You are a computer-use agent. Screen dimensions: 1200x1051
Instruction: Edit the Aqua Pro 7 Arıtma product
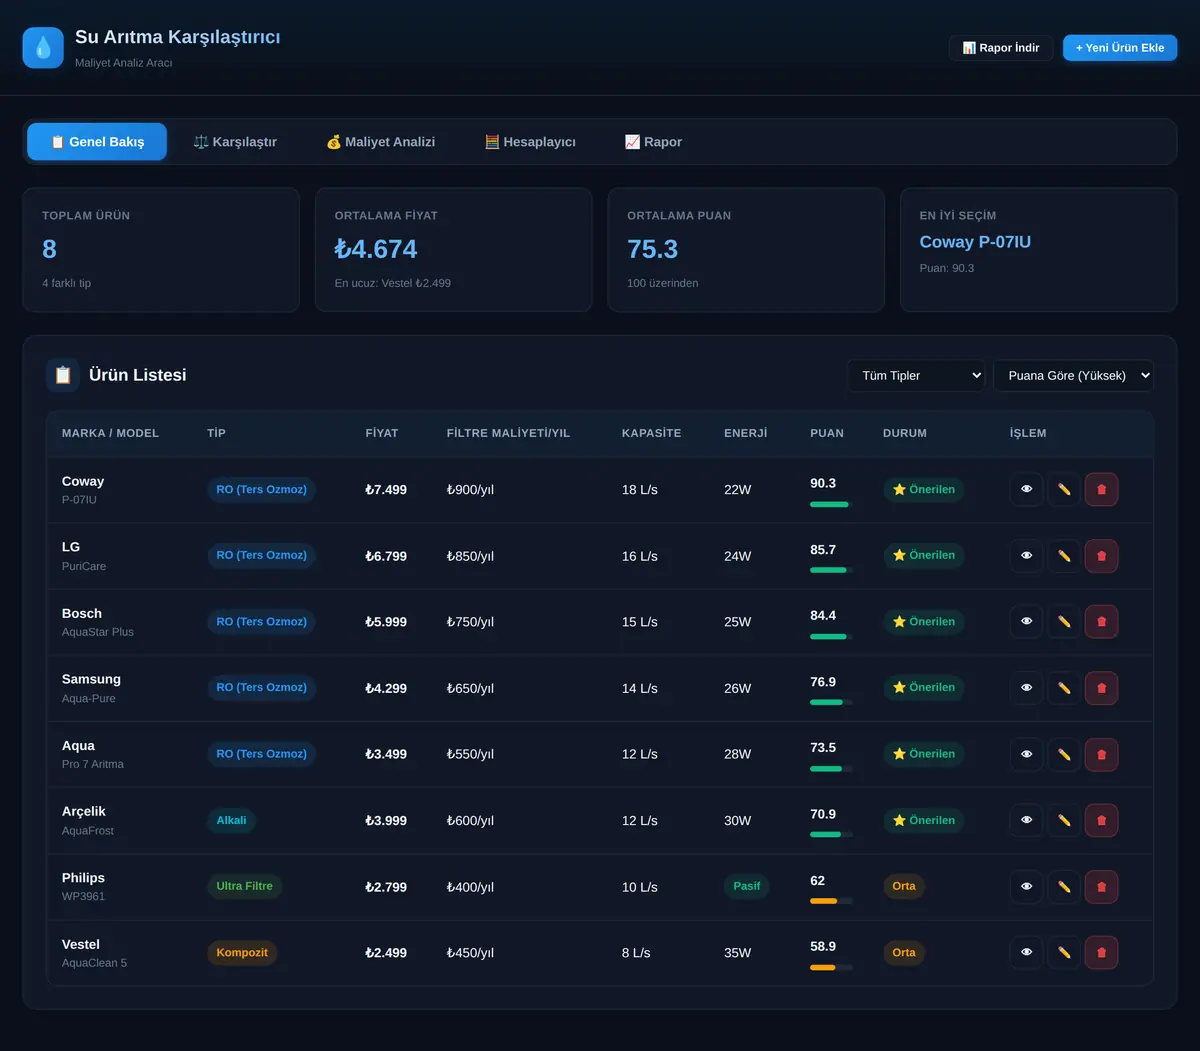tap(1064, 754)
